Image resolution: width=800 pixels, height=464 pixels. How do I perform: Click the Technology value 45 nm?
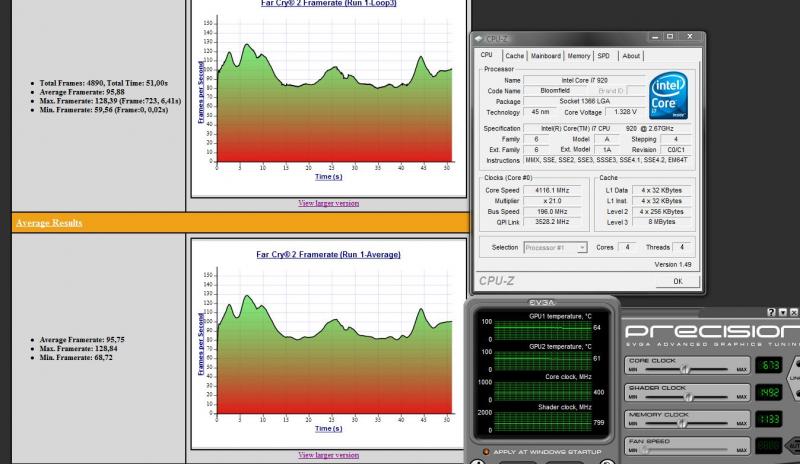click(x=540, y=112)
